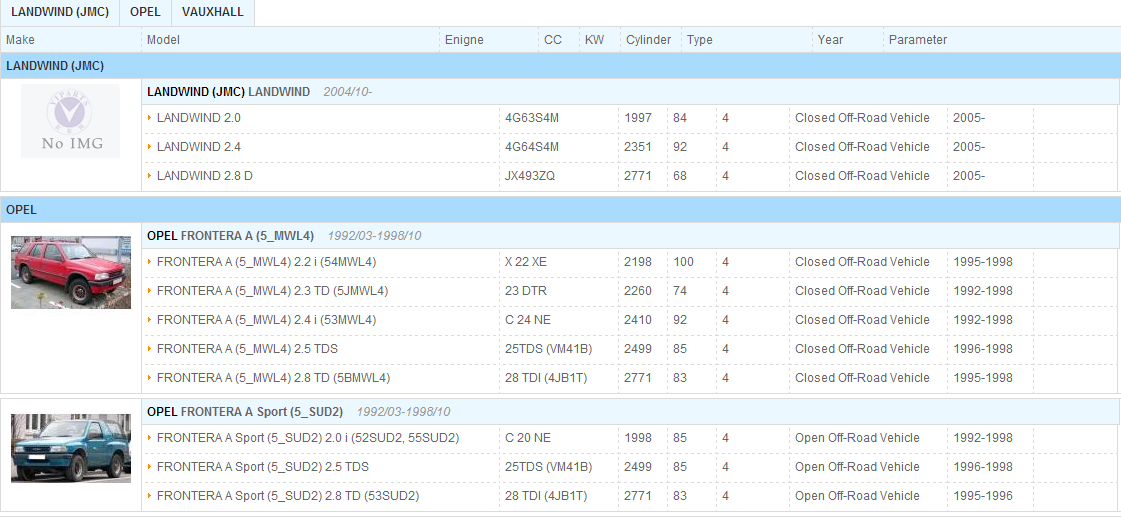Screen dimensions: 1121x517
Task: Click the Cylinder column header
Action: click(x=648, y=40)
